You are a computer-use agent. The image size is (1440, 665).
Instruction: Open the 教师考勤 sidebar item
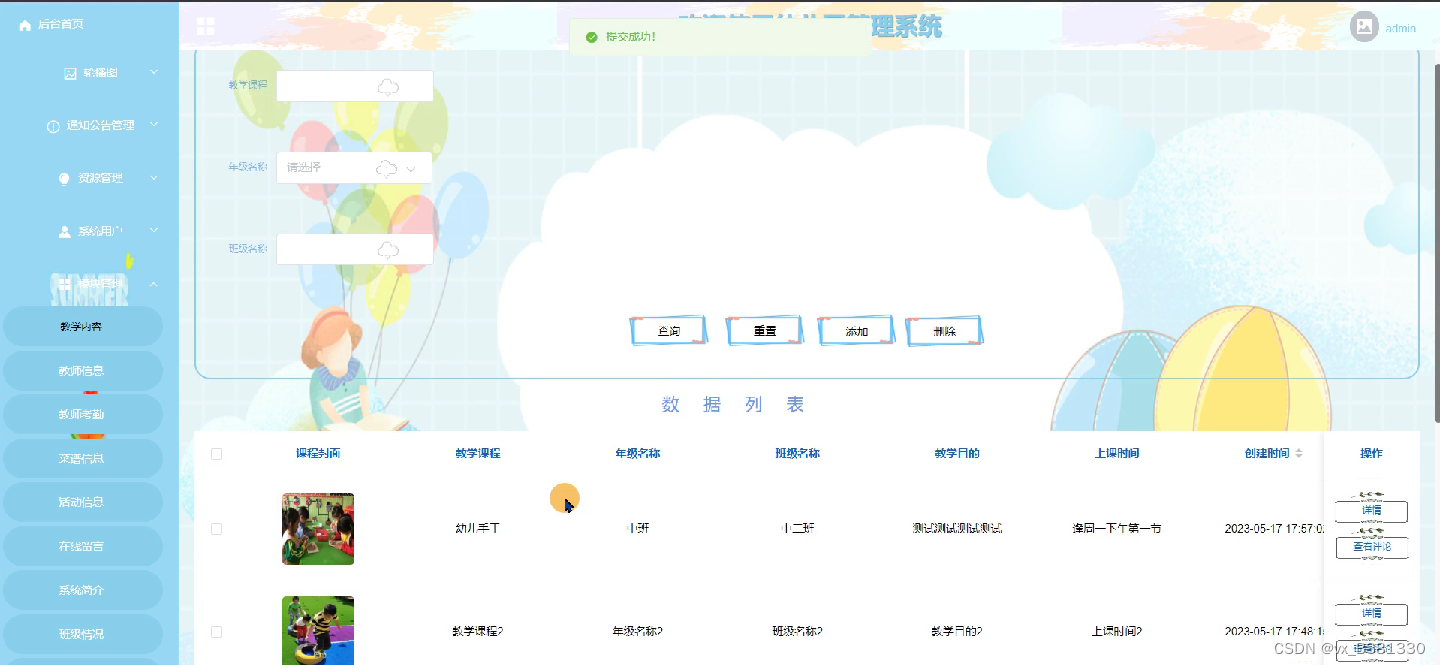click(82, 414)
